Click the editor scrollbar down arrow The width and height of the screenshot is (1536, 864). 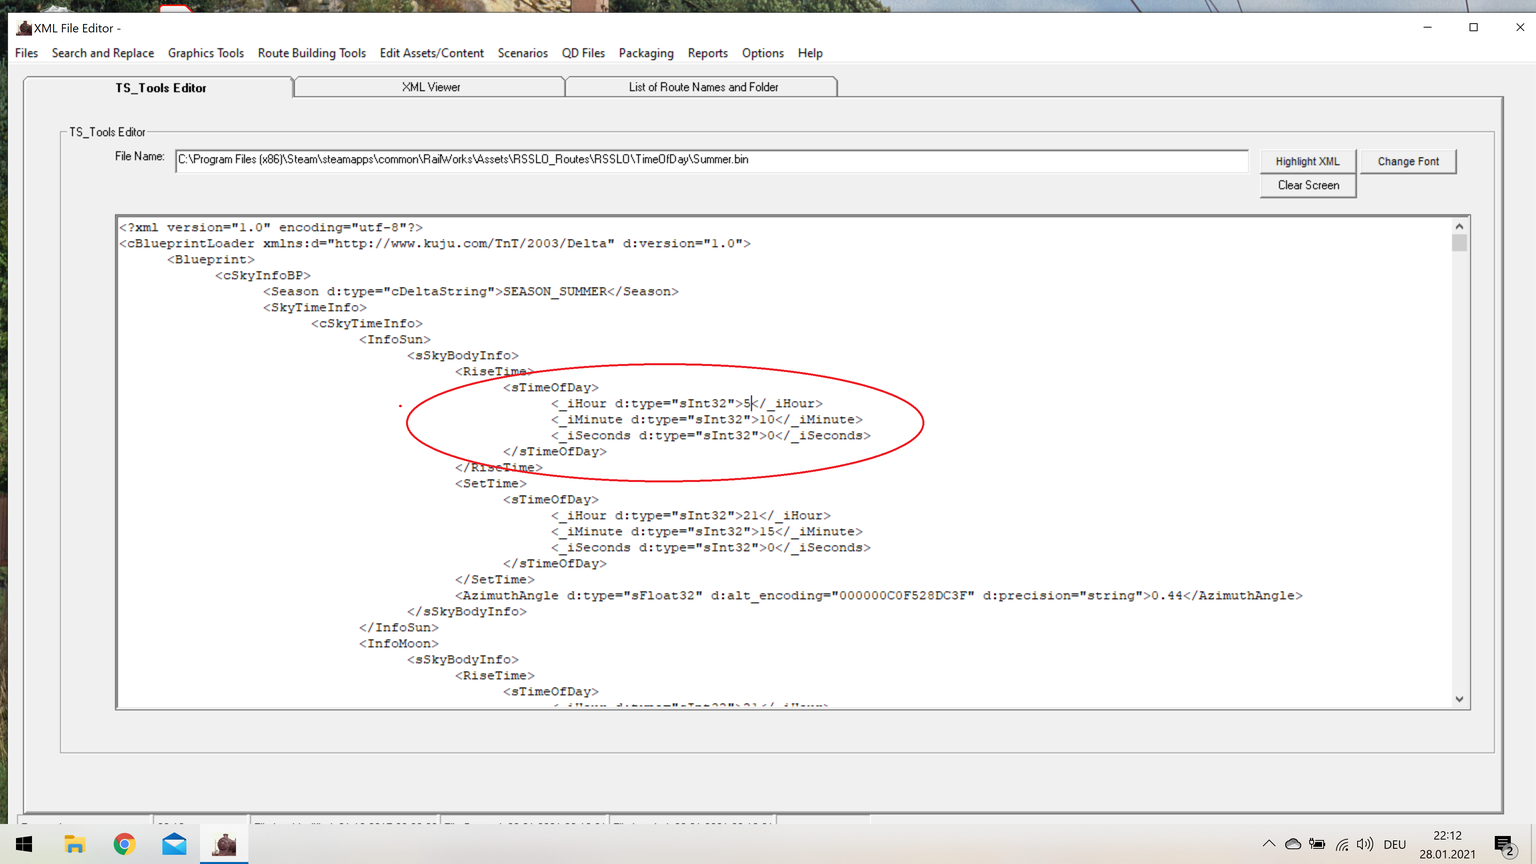coord(1460,699)
